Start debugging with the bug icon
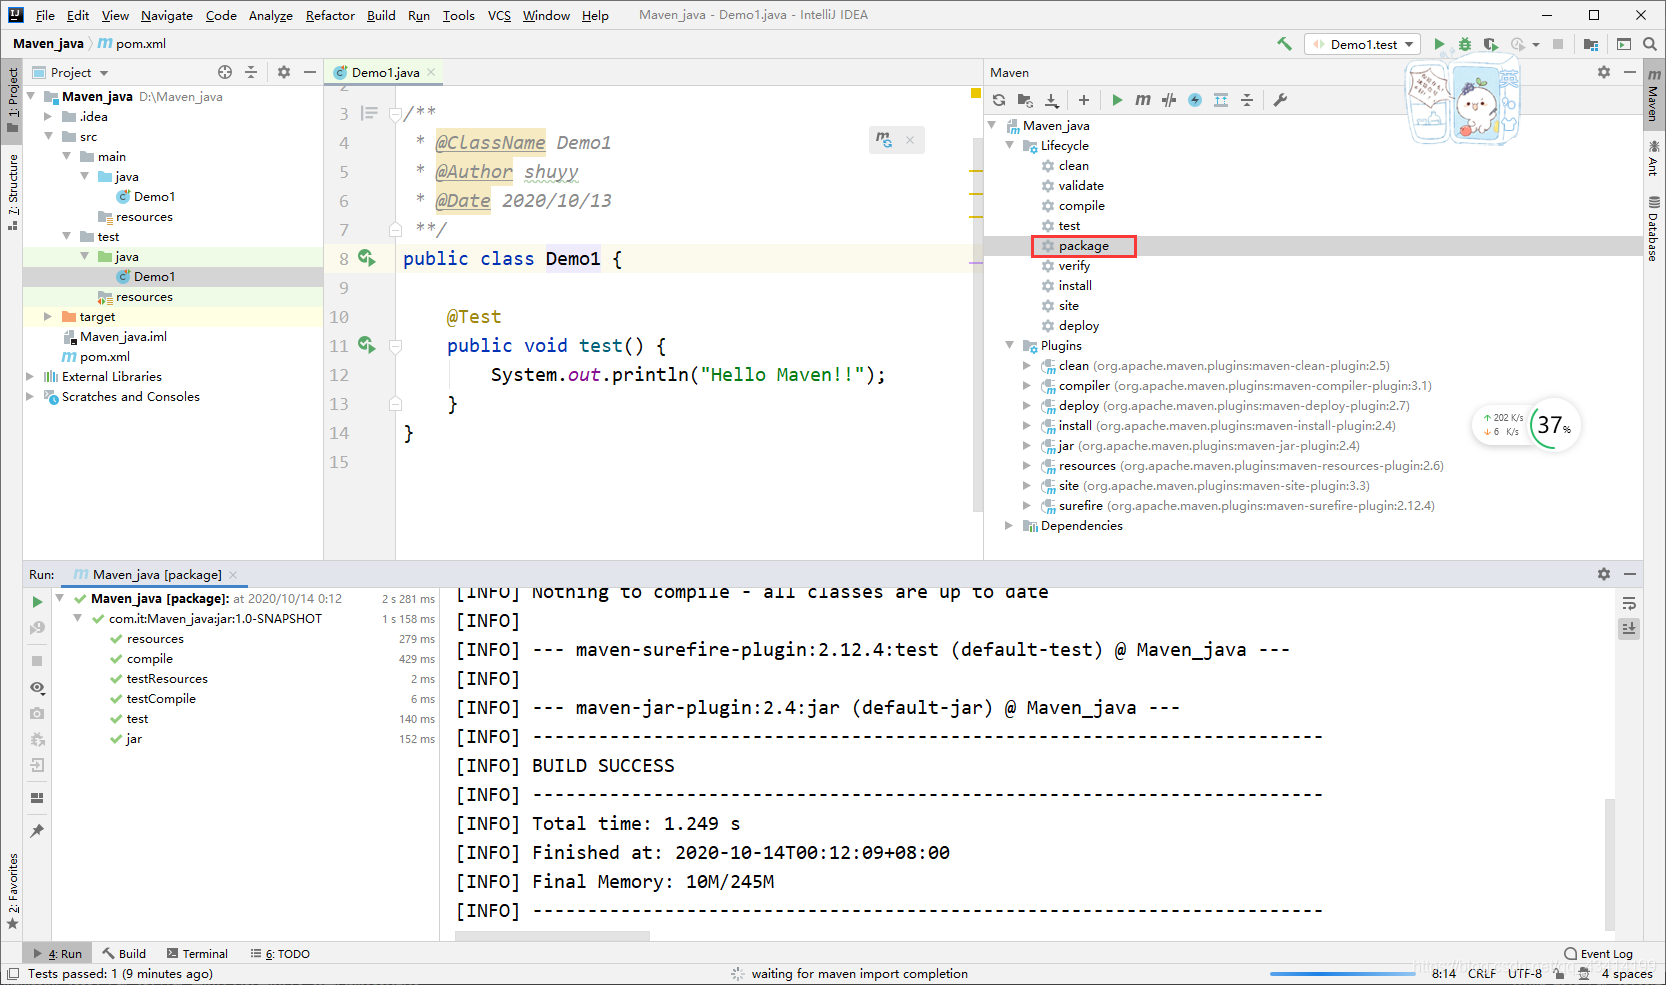The width and height of the screenshot is (1666, 985). pyautogui.click(x=1465, y=44)
